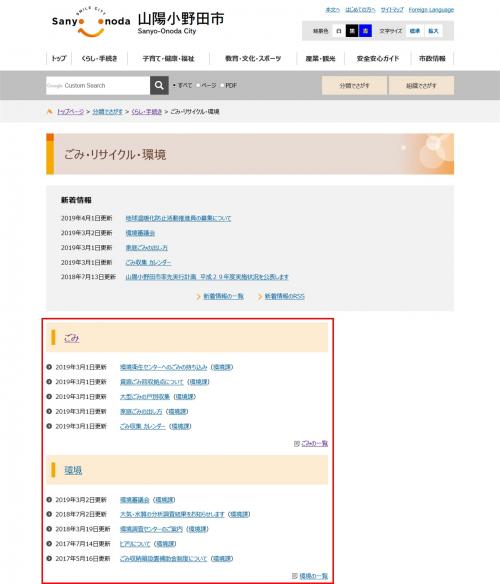Viewport: 500px width, 584px height.
Task: Click the Sanyo-Onoda smile city logo
Action: tap(91, 22)
